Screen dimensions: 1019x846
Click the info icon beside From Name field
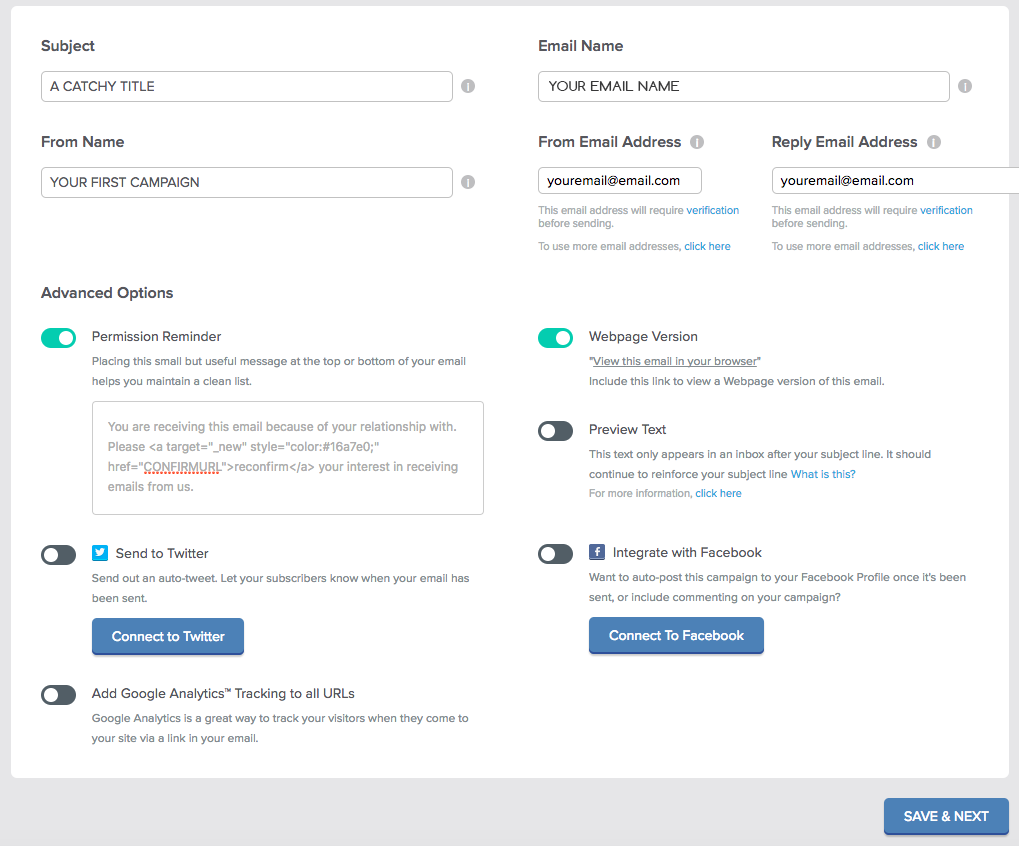tap(468, 182)
